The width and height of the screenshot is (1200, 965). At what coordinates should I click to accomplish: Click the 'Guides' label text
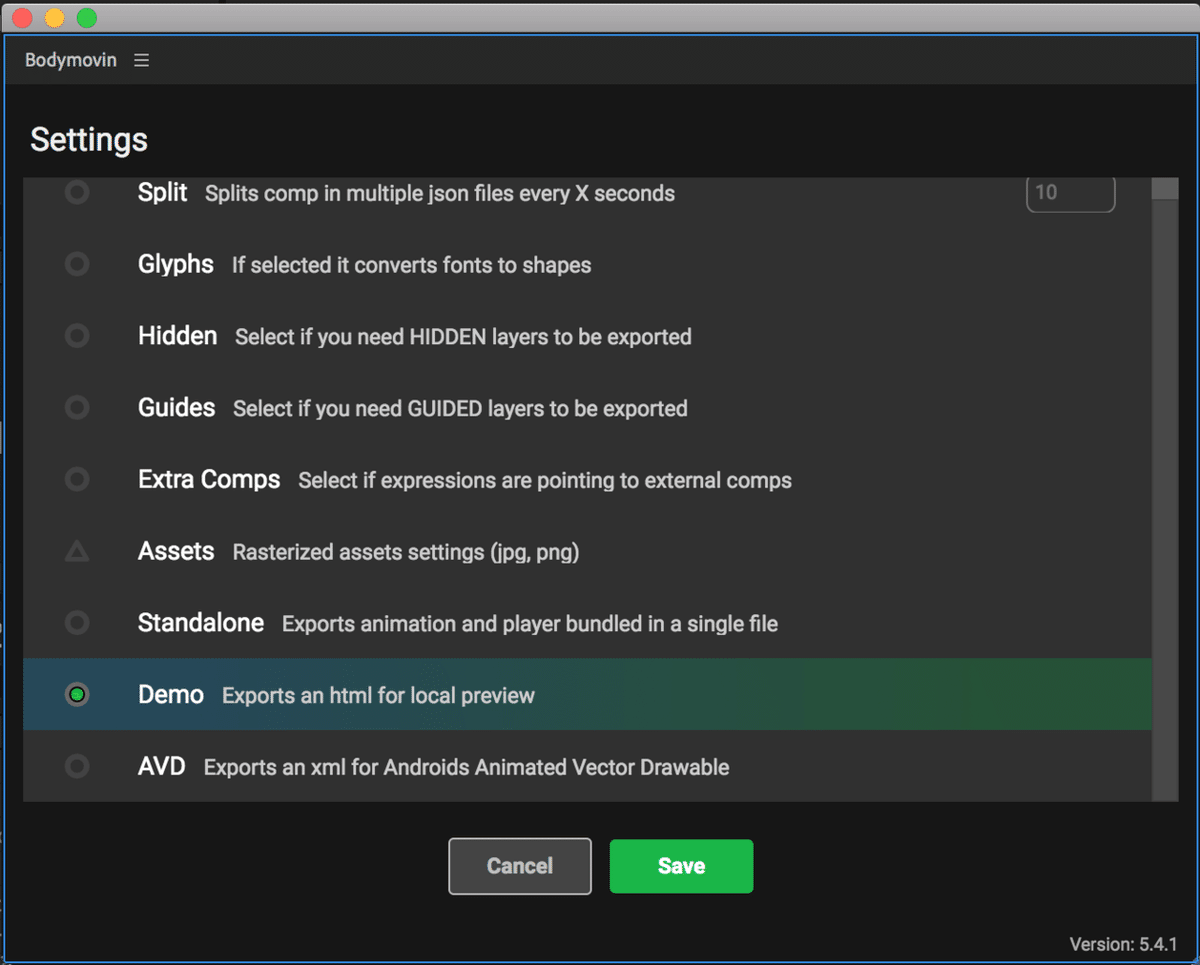click(x=176, y=408)
